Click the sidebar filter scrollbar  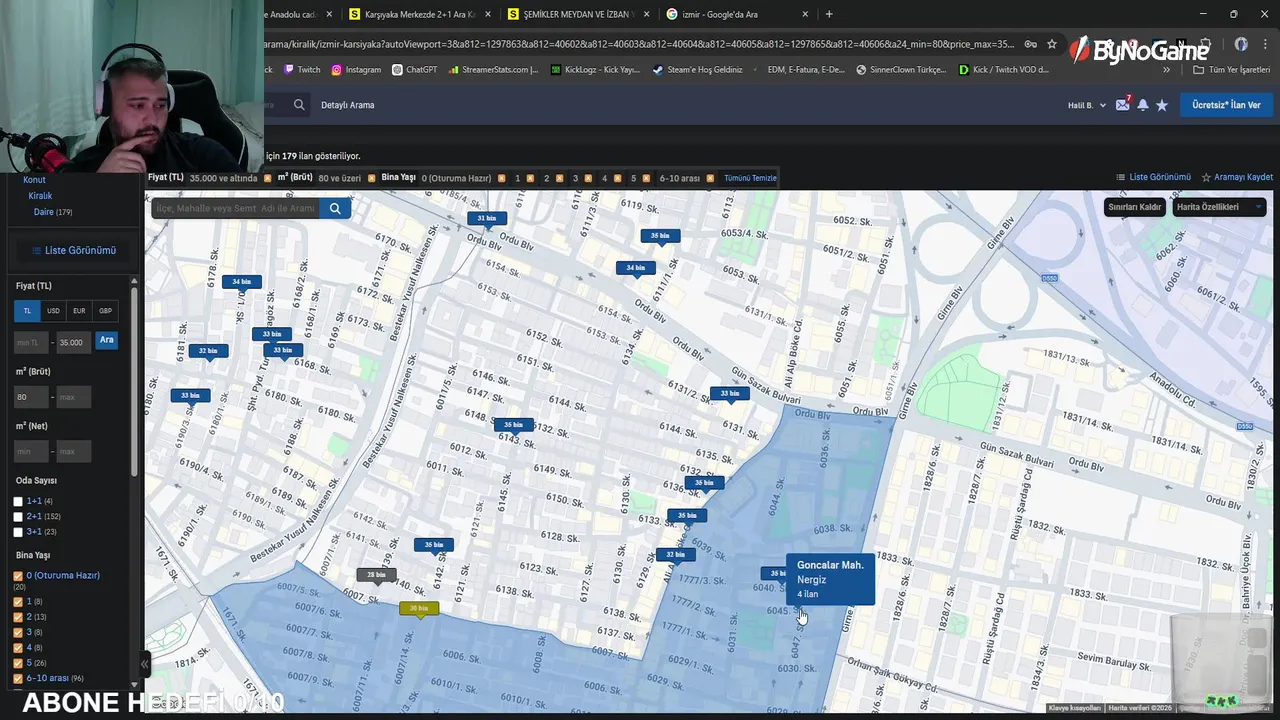point(134,380)
